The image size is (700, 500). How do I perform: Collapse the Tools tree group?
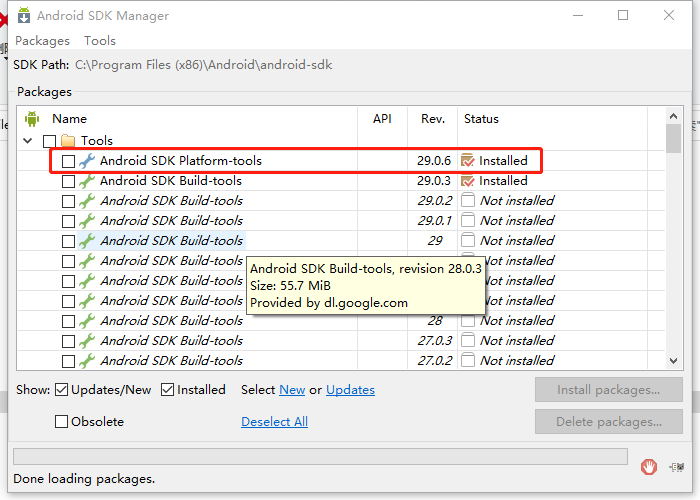28,141
